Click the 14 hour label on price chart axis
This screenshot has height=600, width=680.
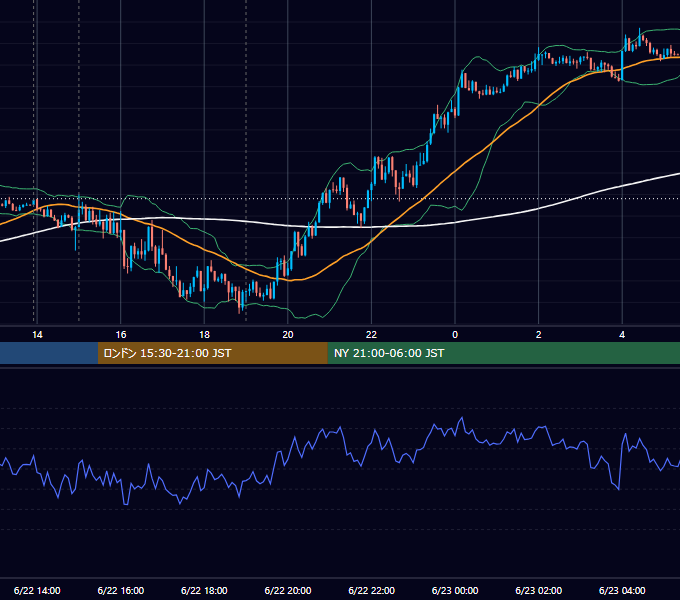point(37,335)
